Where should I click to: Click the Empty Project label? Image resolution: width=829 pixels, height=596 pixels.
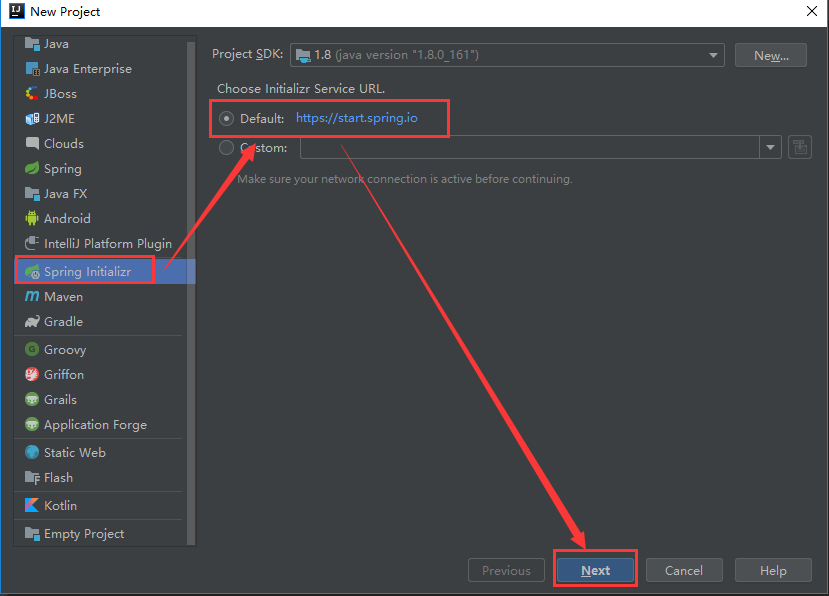84,534
